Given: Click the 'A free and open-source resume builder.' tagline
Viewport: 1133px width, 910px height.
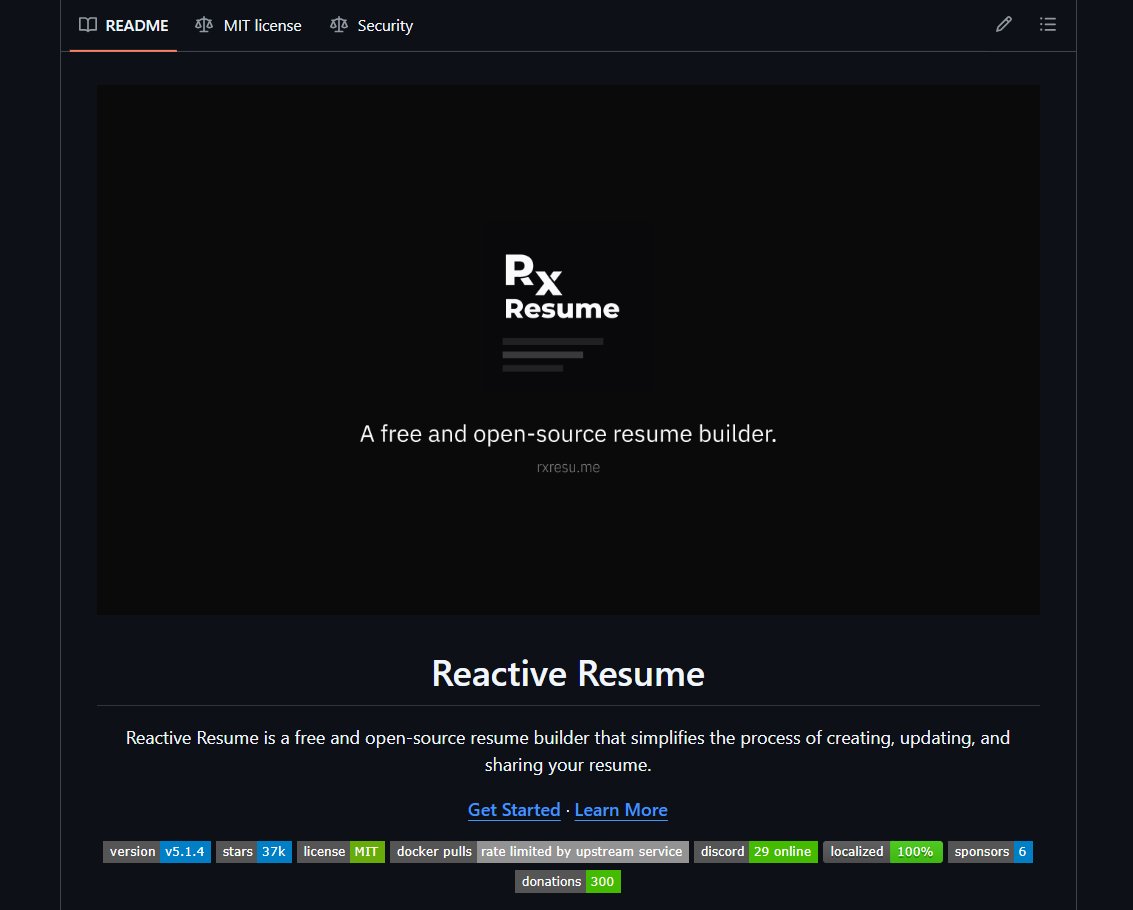Looking at the screenshot, I should point(568,434).
